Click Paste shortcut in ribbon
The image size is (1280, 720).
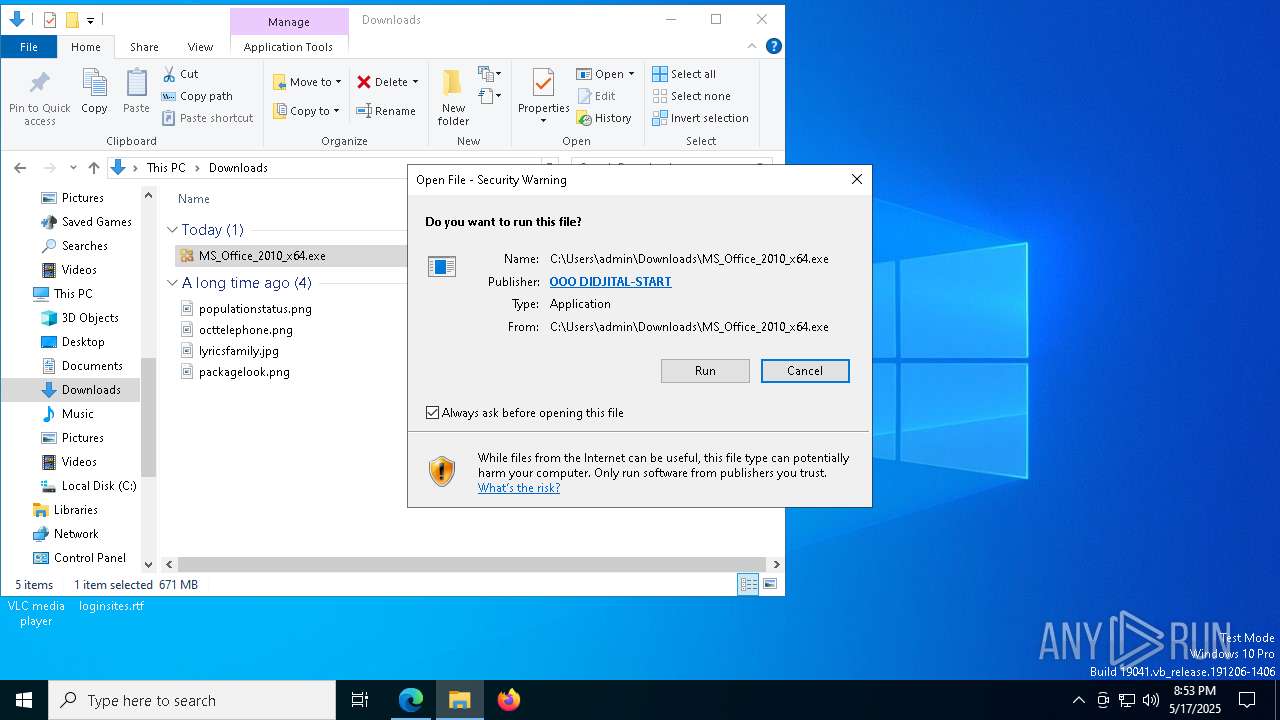tap(207, 118)
